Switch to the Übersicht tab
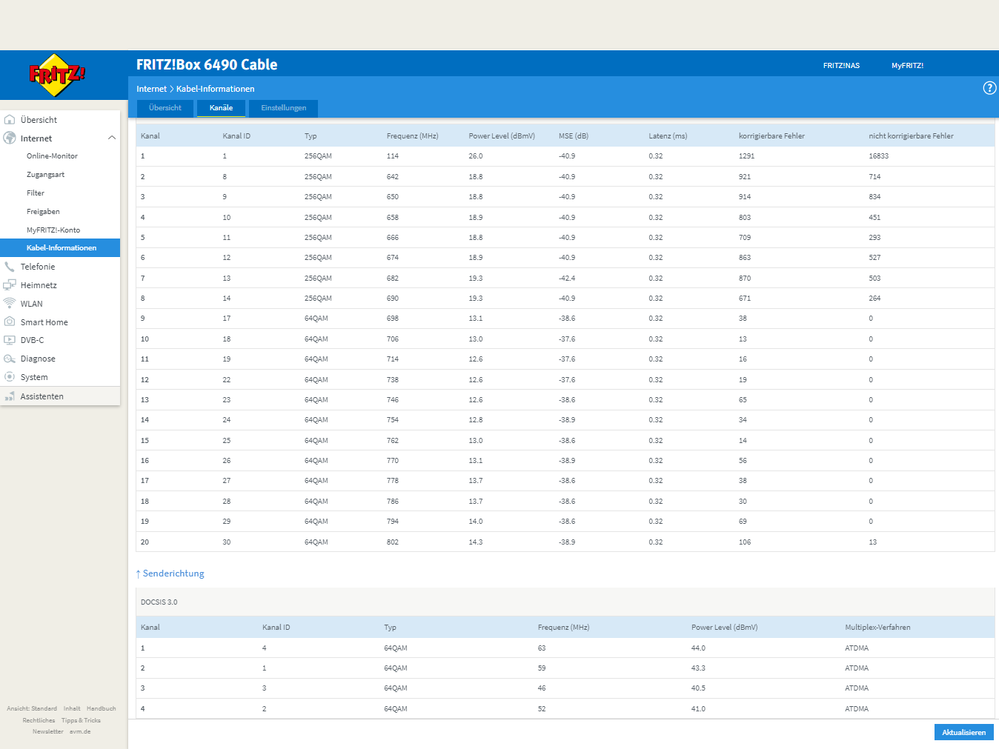 165,108
